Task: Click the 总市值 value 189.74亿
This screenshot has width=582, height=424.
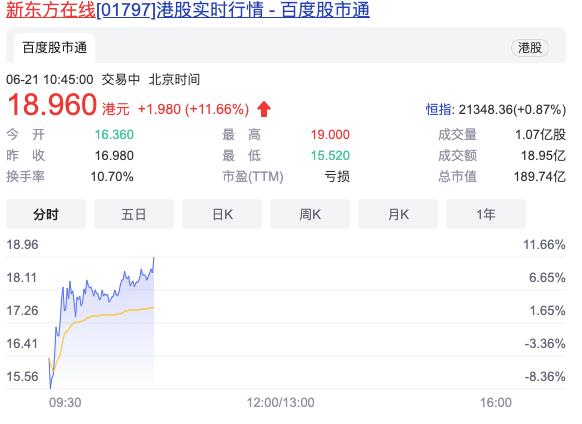Action: point(540,177)
